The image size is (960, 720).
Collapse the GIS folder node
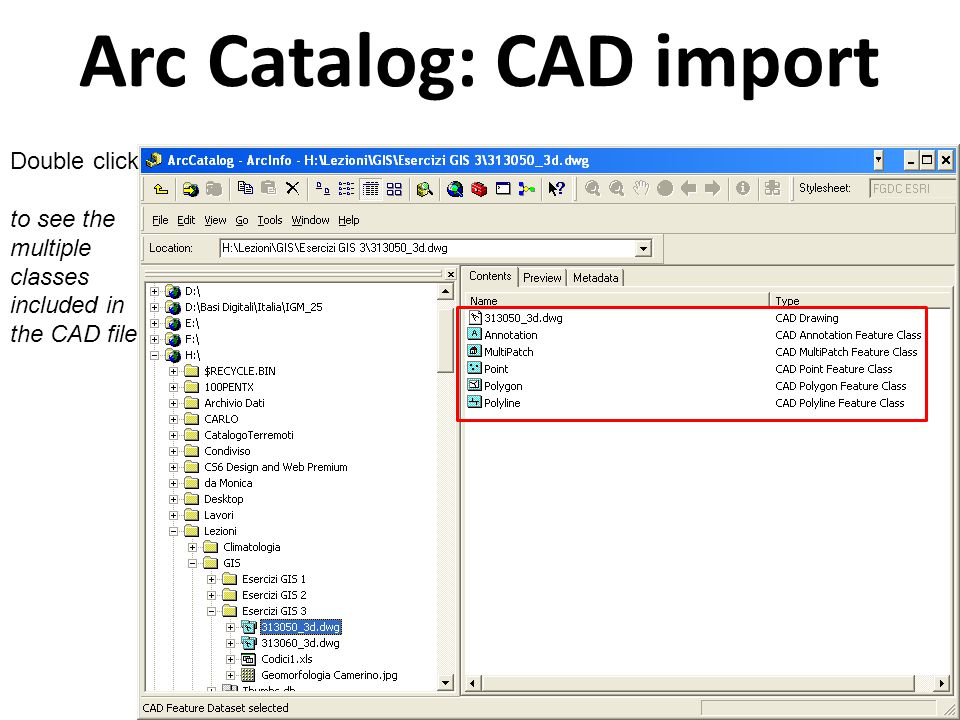(192, 563)
